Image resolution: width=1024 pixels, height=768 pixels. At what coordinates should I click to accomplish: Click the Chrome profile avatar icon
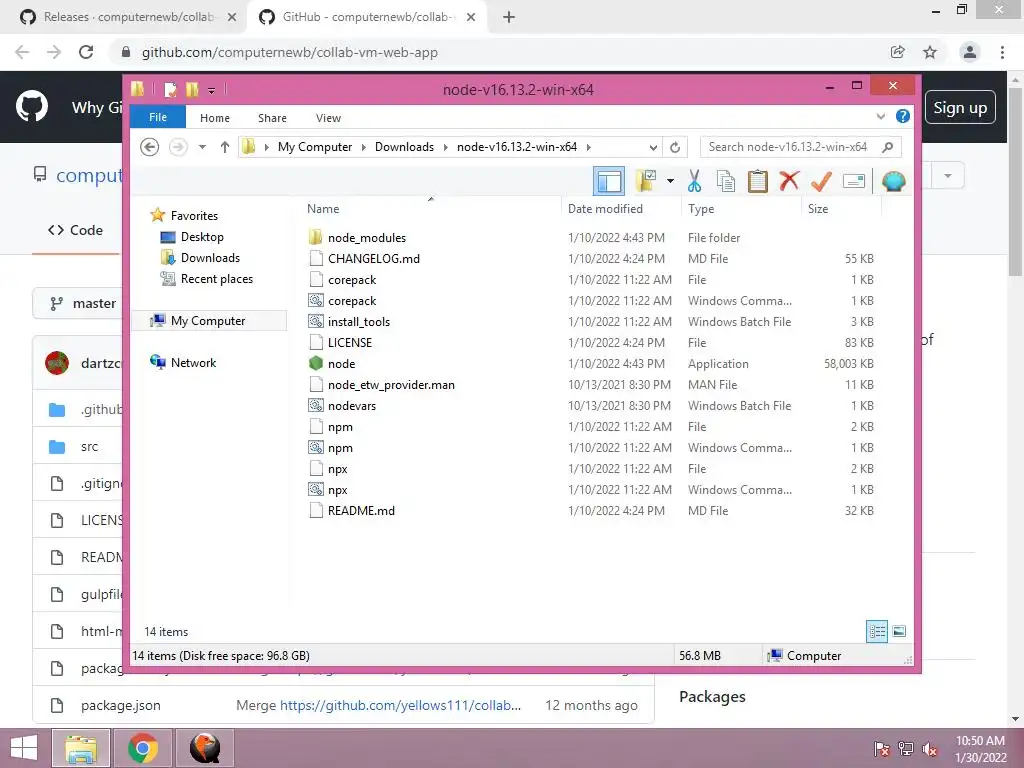970,52
